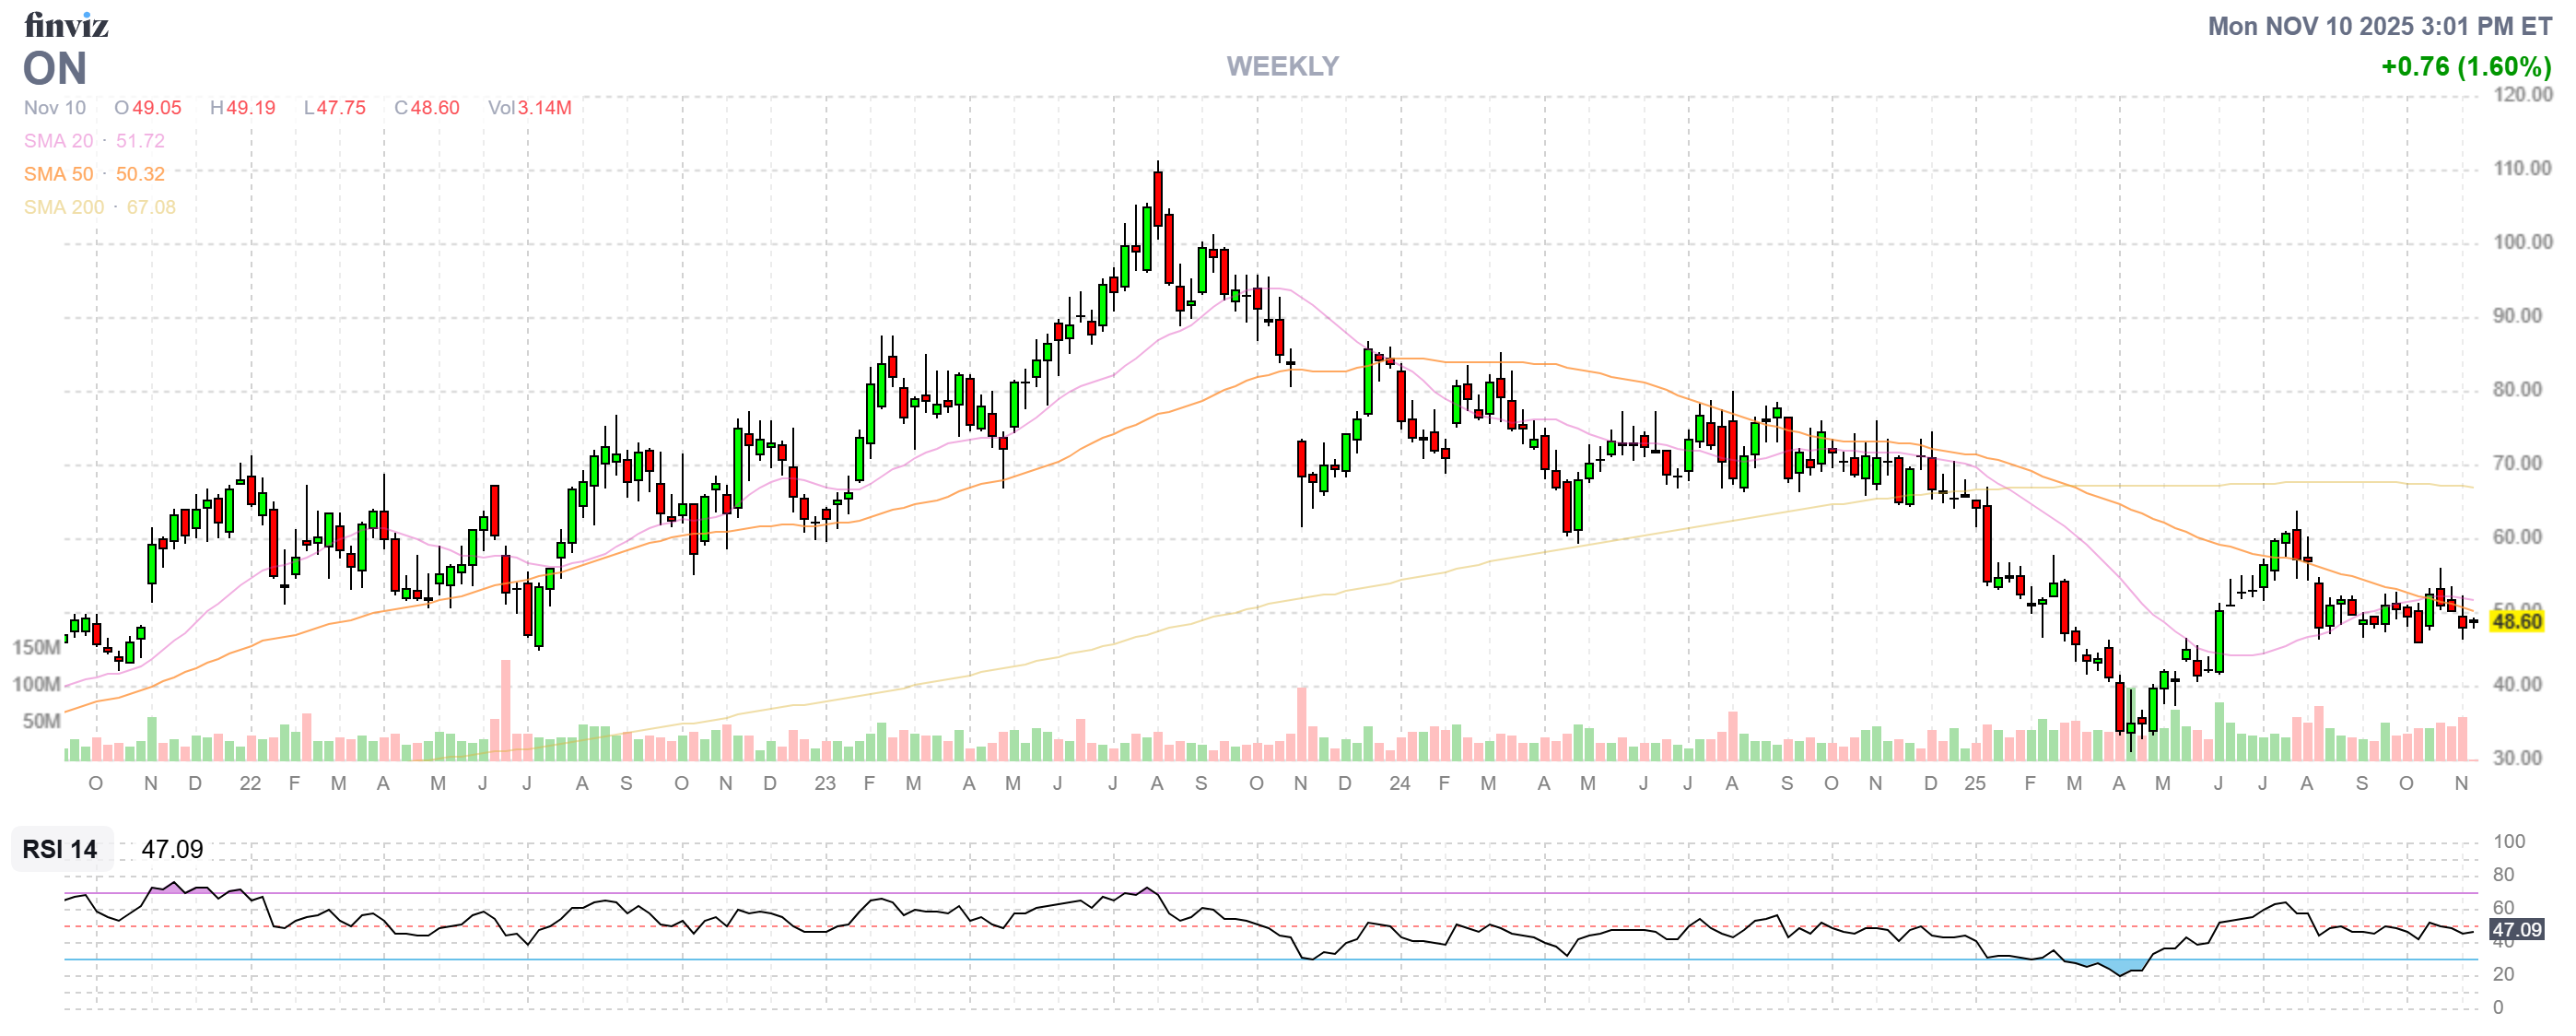Click the finviz logo
This screenshot has height=1036, width=2576.
(66, 24)
